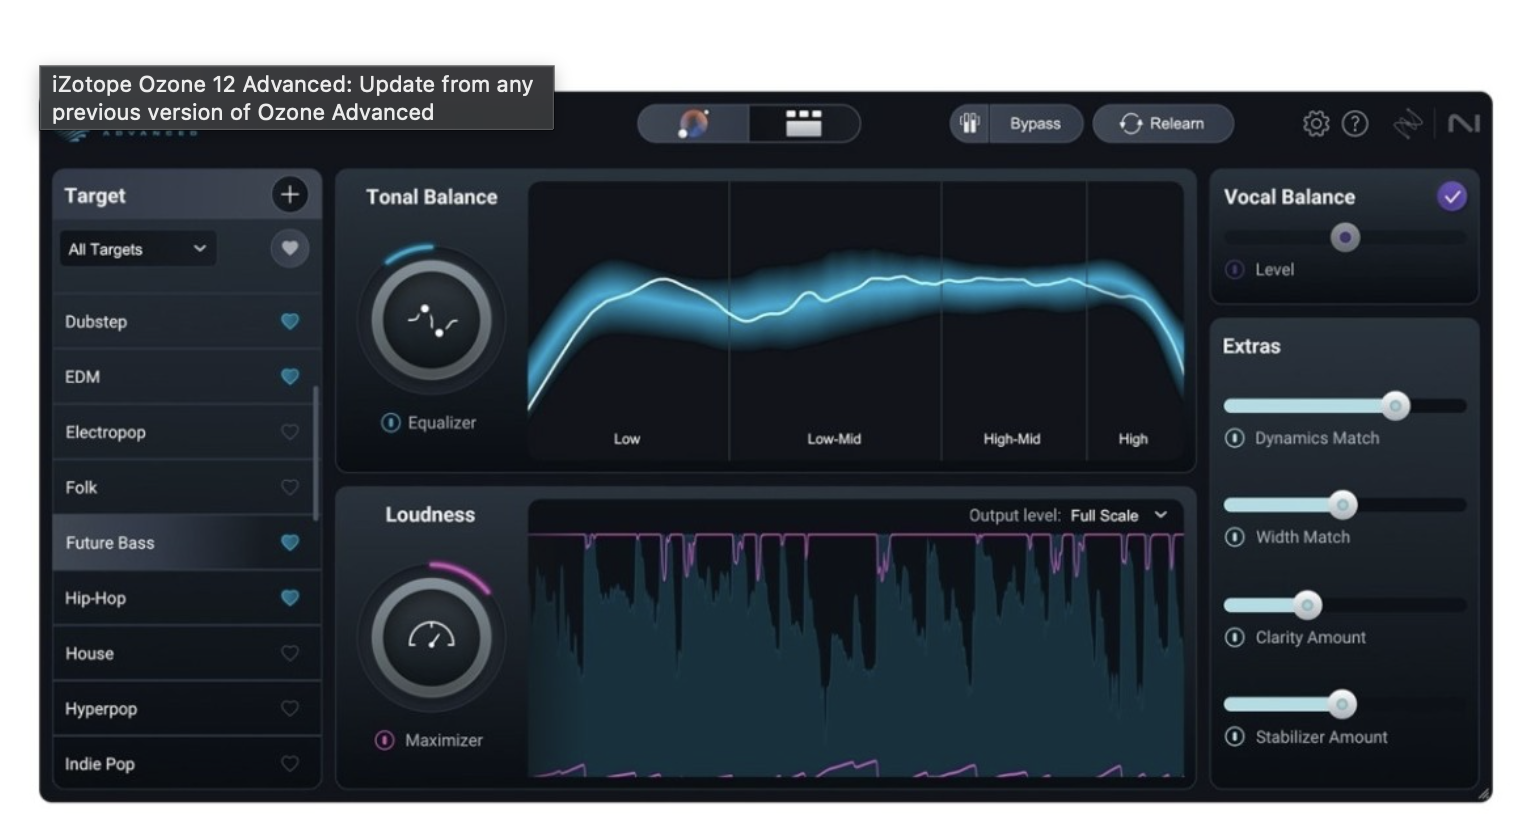Screen dimensions: 1526x830
Task: Favorite Indie Pop with heart icon
Action: [290, 764]
